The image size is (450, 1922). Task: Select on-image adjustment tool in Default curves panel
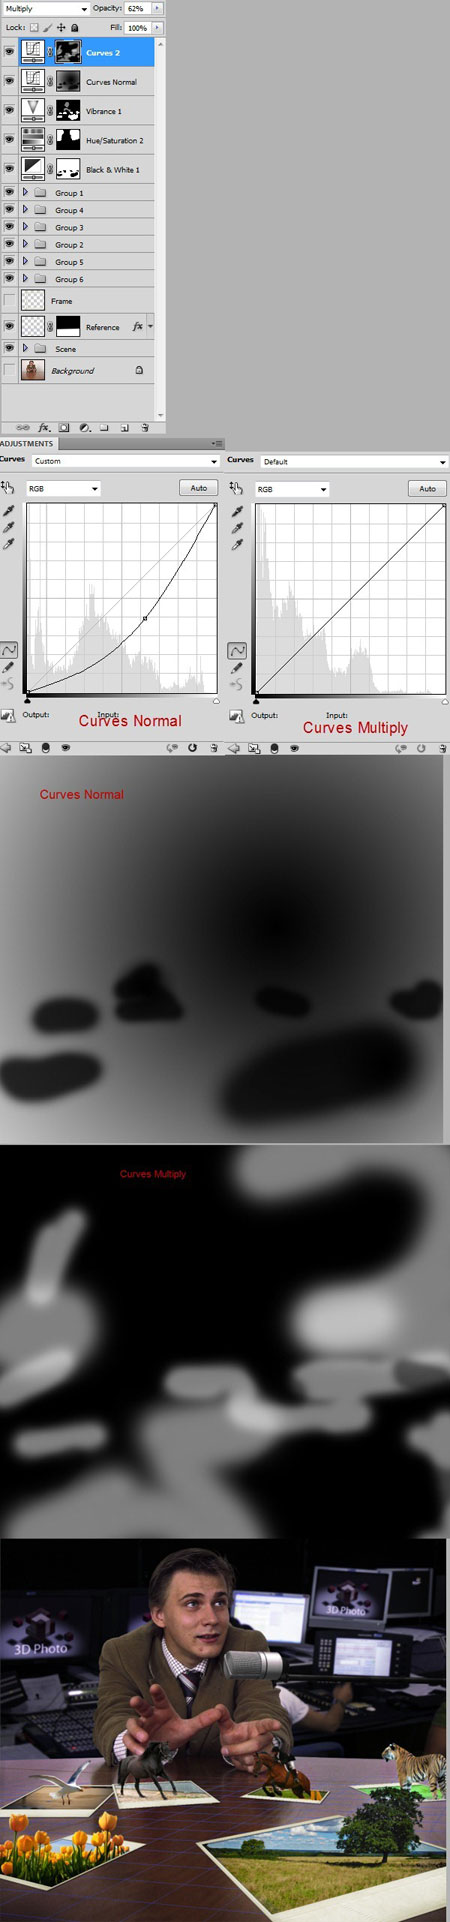point(236,488)
